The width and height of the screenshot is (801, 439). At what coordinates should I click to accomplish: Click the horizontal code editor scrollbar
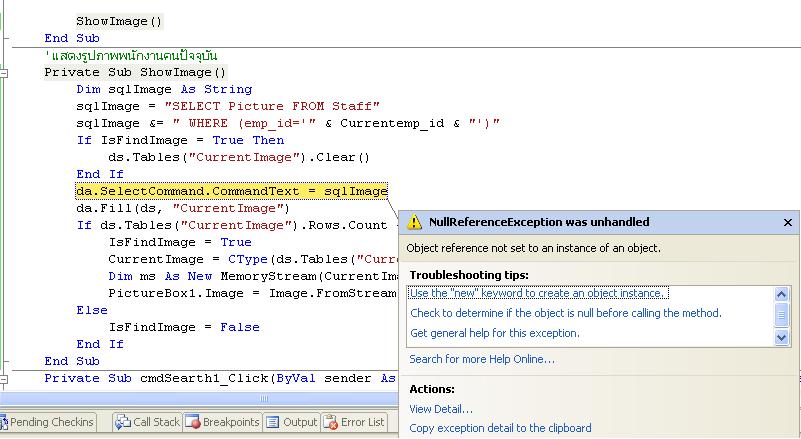click(264, 399)
